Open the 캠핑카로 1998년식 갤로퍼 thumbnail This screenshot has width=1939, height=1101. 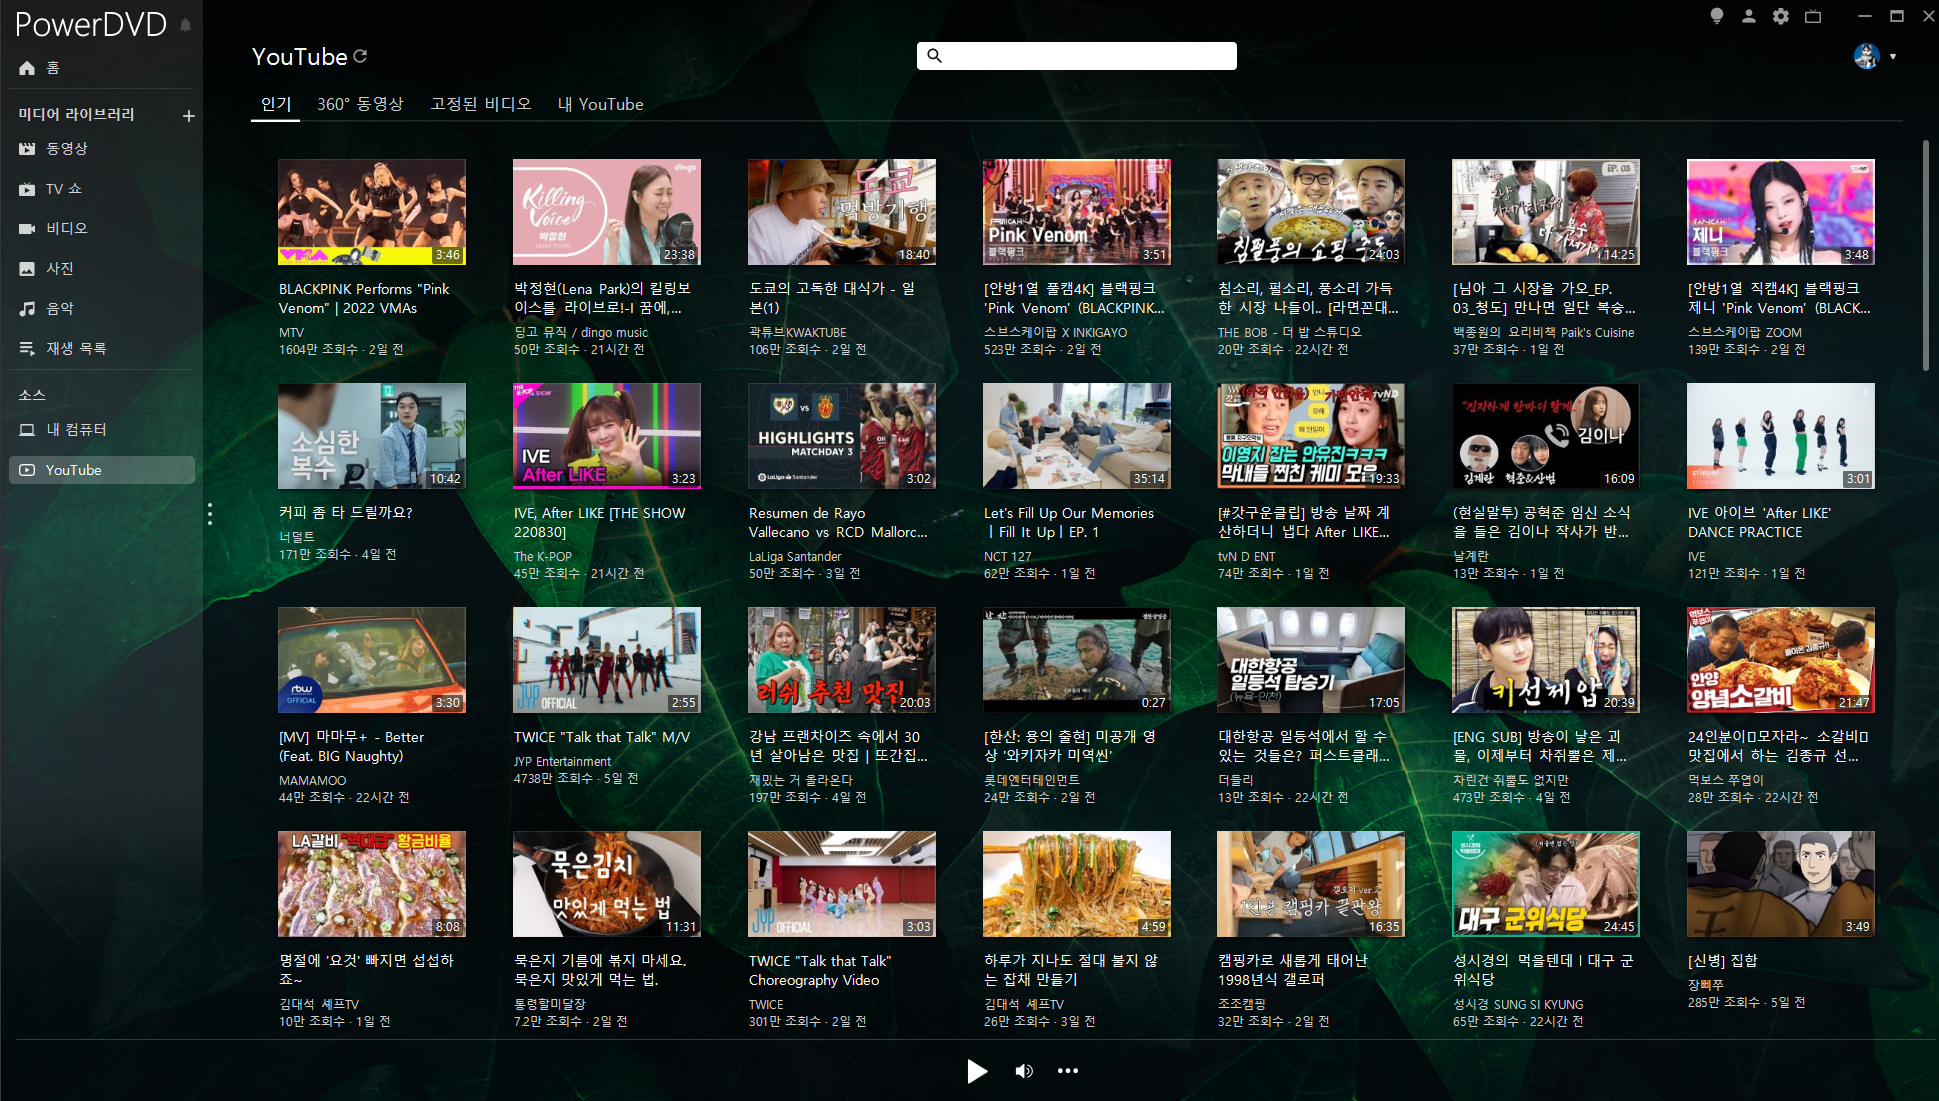(x=1311, y=884)
